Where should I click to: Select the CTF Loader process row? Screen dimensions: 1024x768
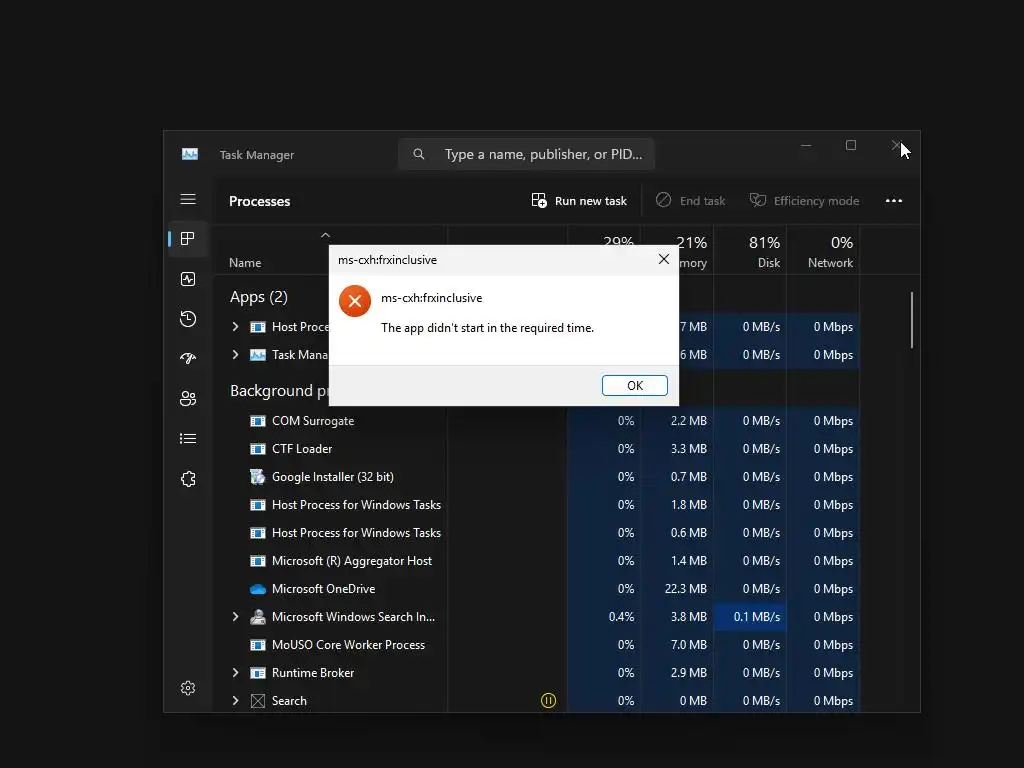(536, 449)
